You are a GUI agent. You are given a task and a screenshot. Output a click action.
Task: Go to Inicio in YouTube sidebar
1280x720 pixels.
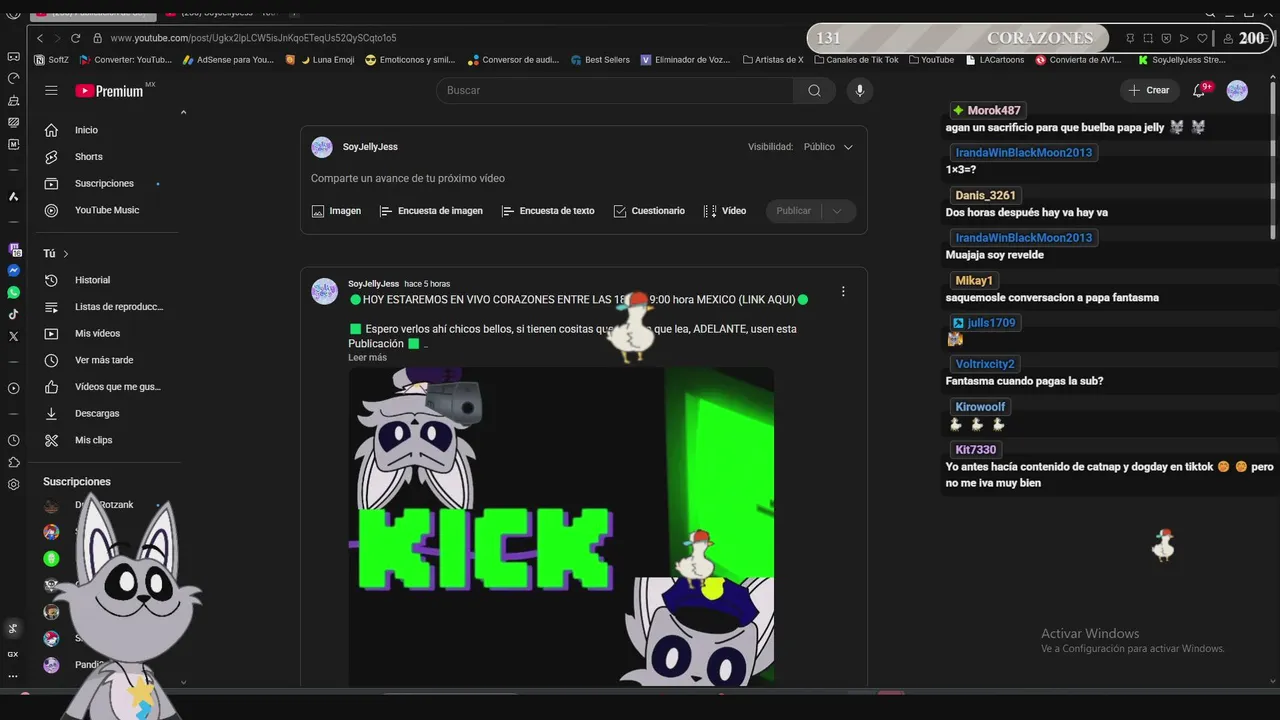point(86,130)
